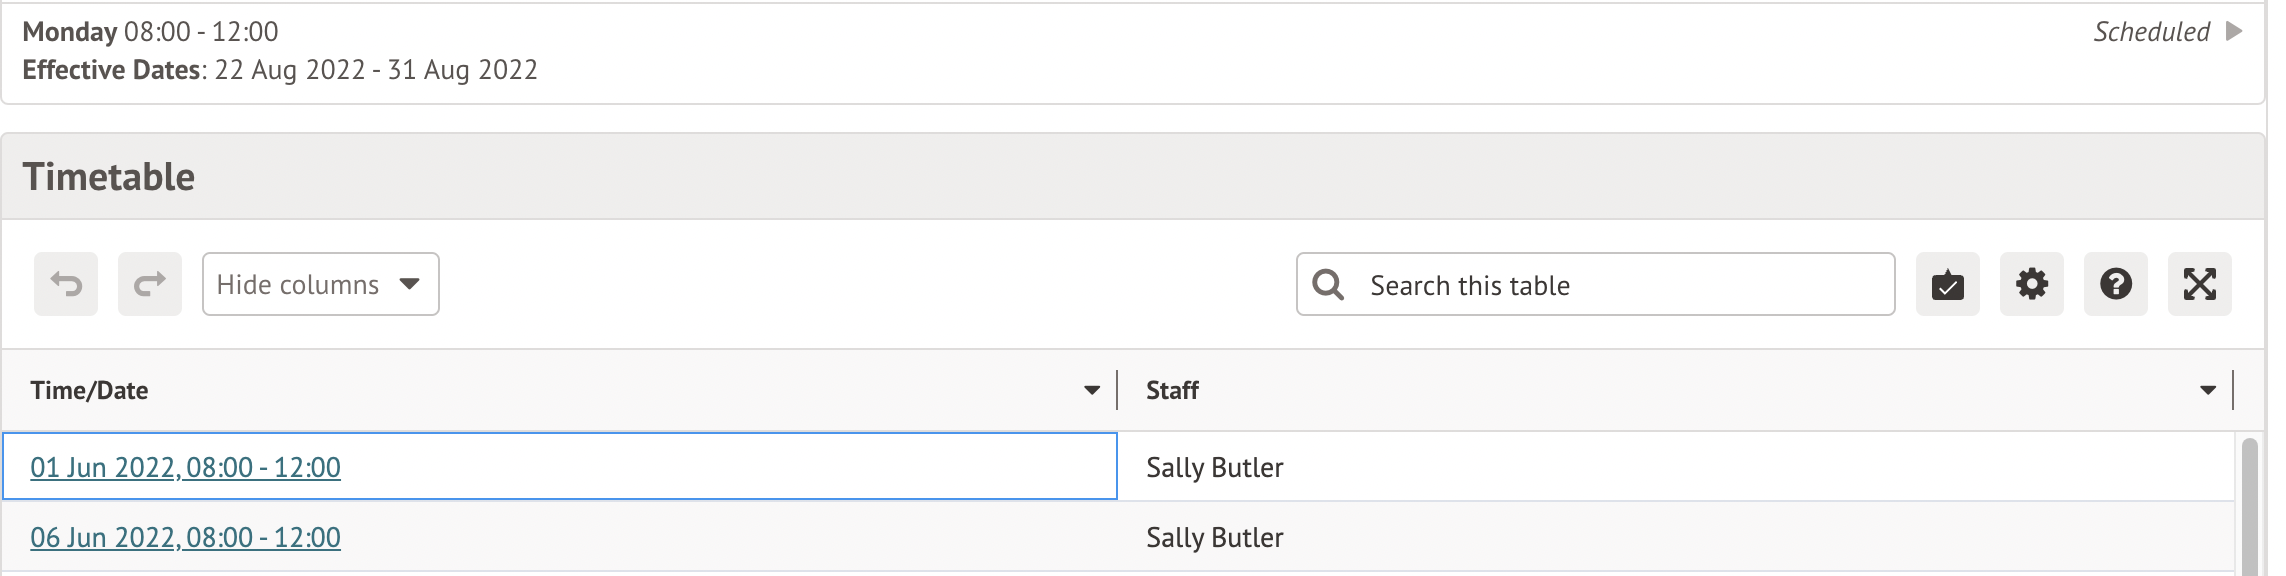
Task: Expand the table to fullscreen
Action: (x=2199, y=285)
